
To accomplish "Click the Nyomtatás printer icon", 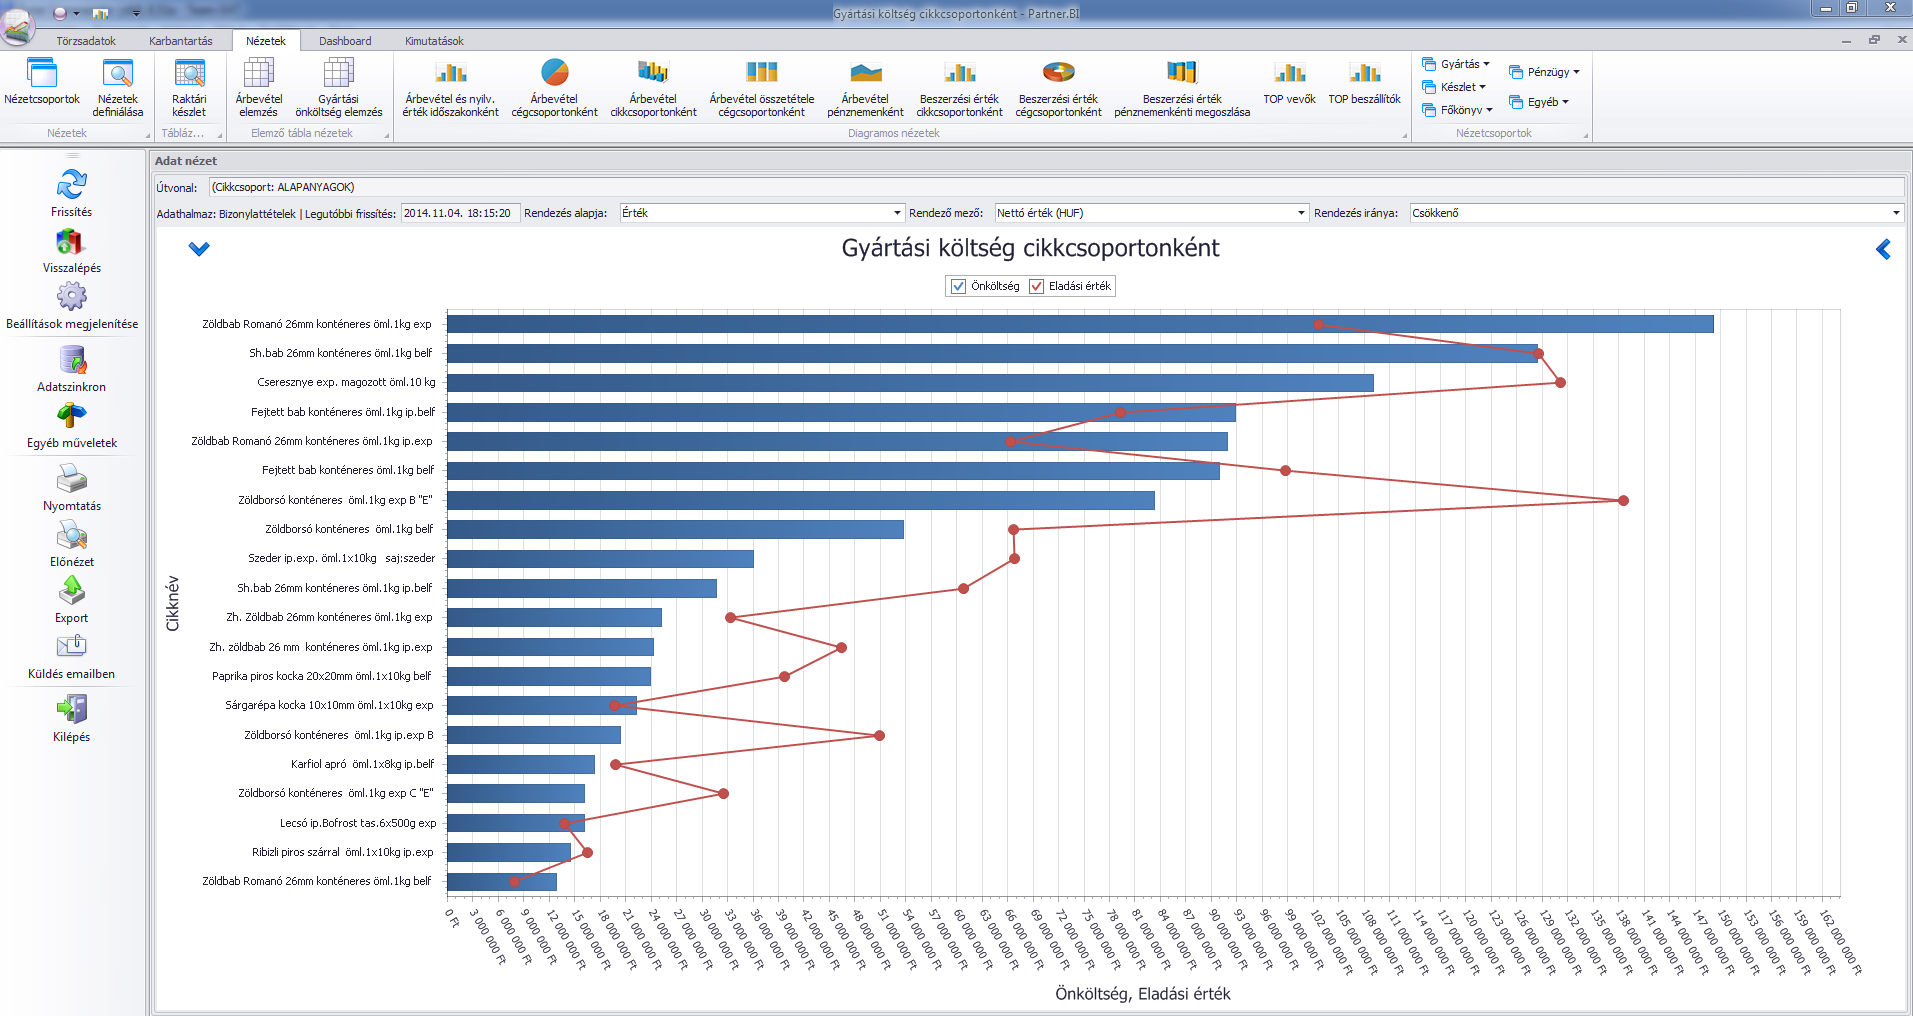I will click(71, 479).
